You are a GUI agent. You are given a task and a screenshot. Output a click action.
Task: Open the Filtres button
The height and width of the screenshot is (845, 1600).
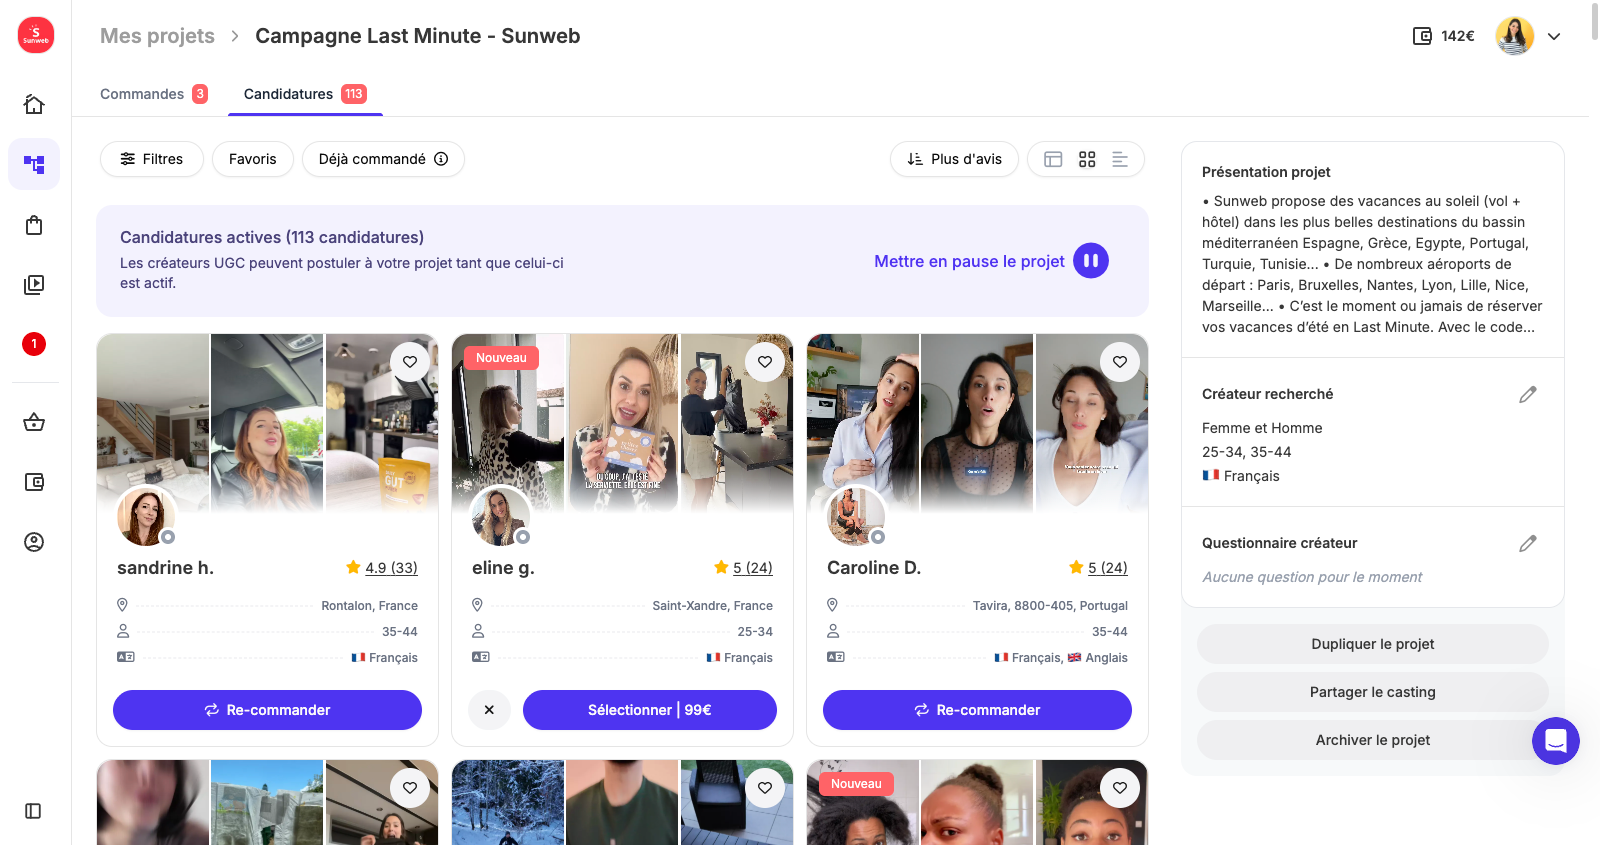pos(152,159)
